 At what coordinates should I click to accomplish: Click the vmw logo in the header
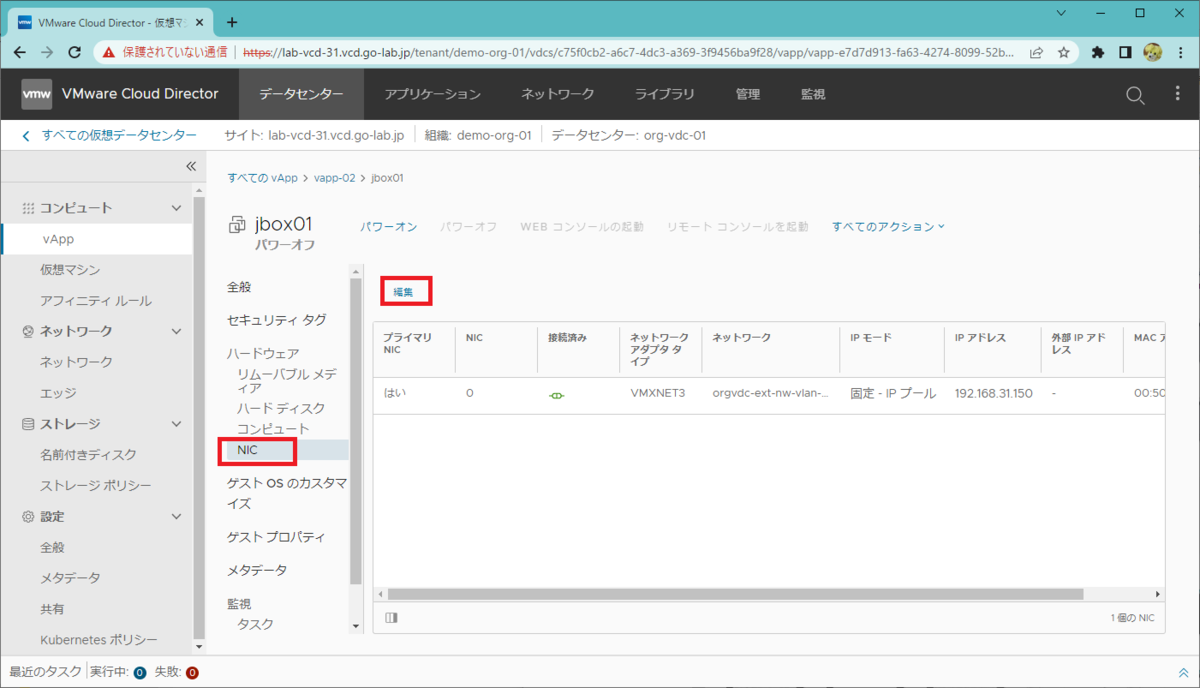pyautogui.click(x=36, y=94)
